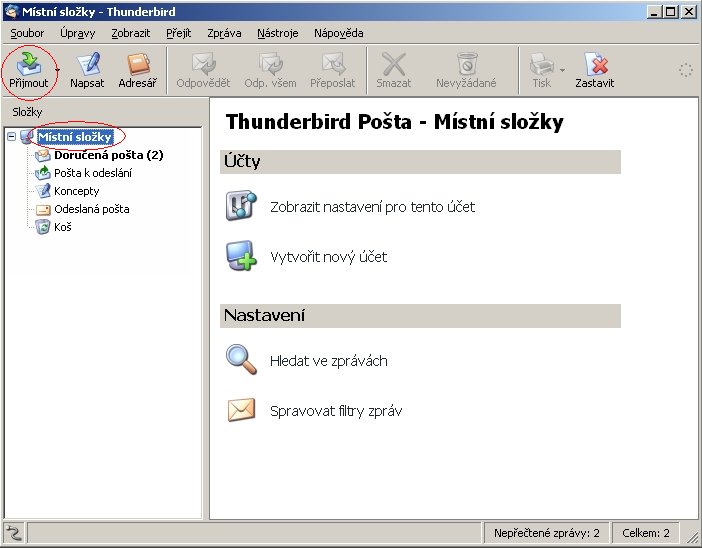Open the Adresář address book
702x548 pixels.
tap(139, 64)
